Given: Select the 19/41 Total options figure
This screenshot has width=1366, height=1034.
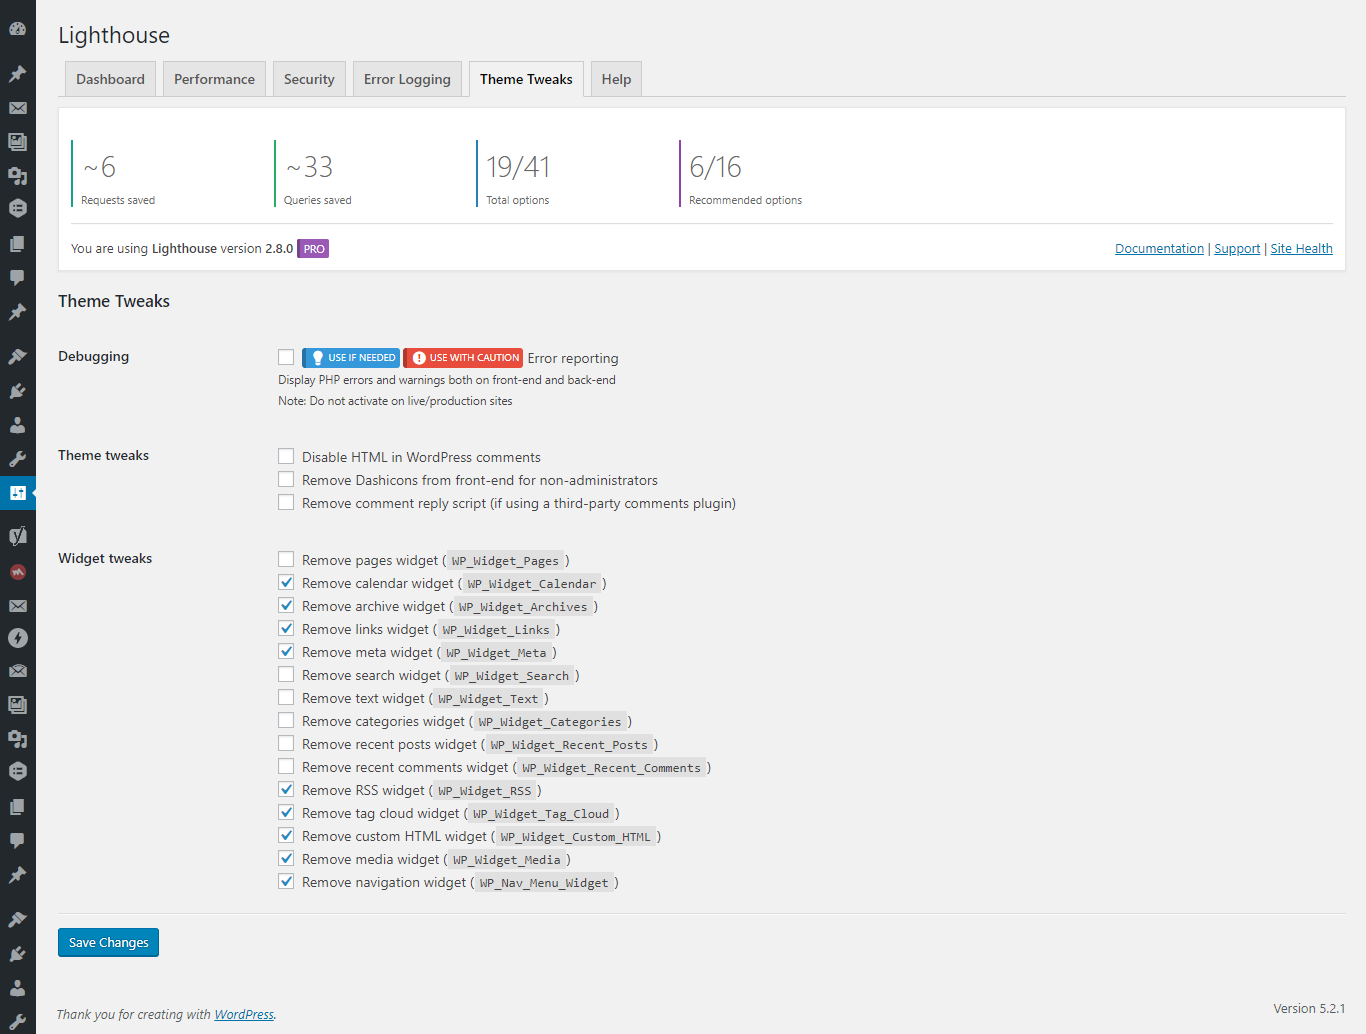Looking at the screenshot, I should [518, 167].
